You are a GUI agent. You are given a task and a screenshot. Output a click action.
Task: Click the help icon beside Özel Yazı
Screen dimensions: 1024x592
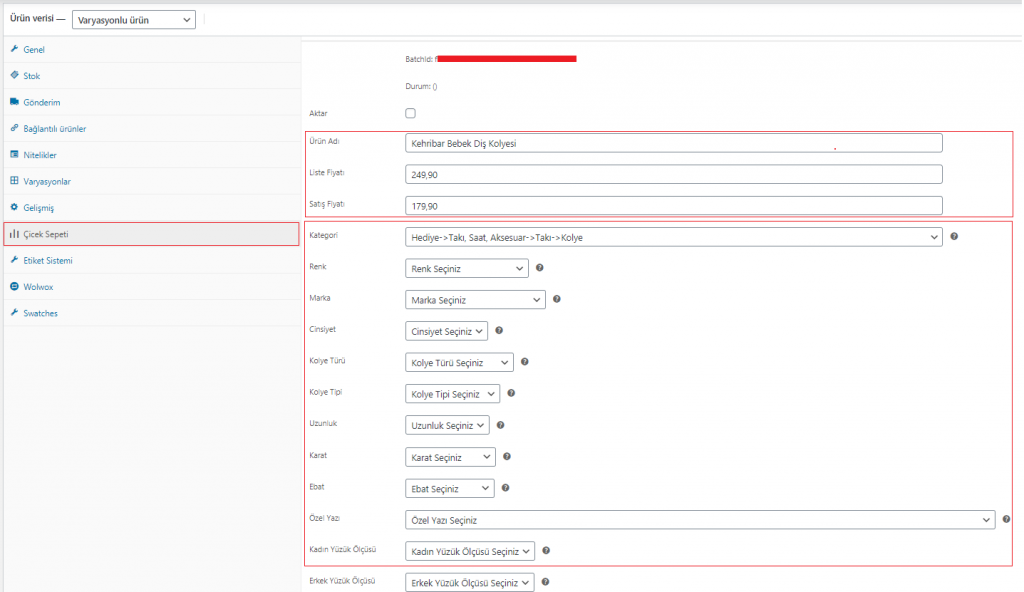[1006, 519]
